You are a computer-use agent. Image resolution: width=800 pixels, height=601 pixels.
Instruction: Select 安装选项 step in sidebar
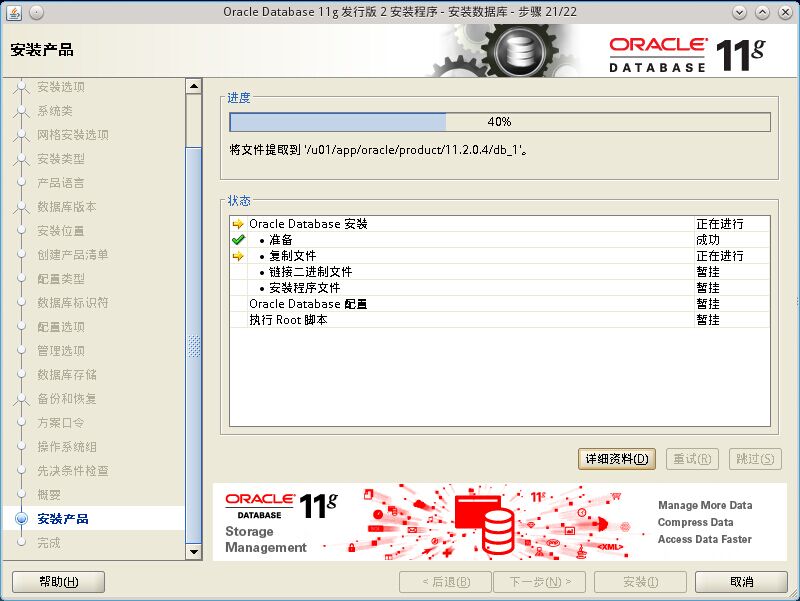[61, 87]
